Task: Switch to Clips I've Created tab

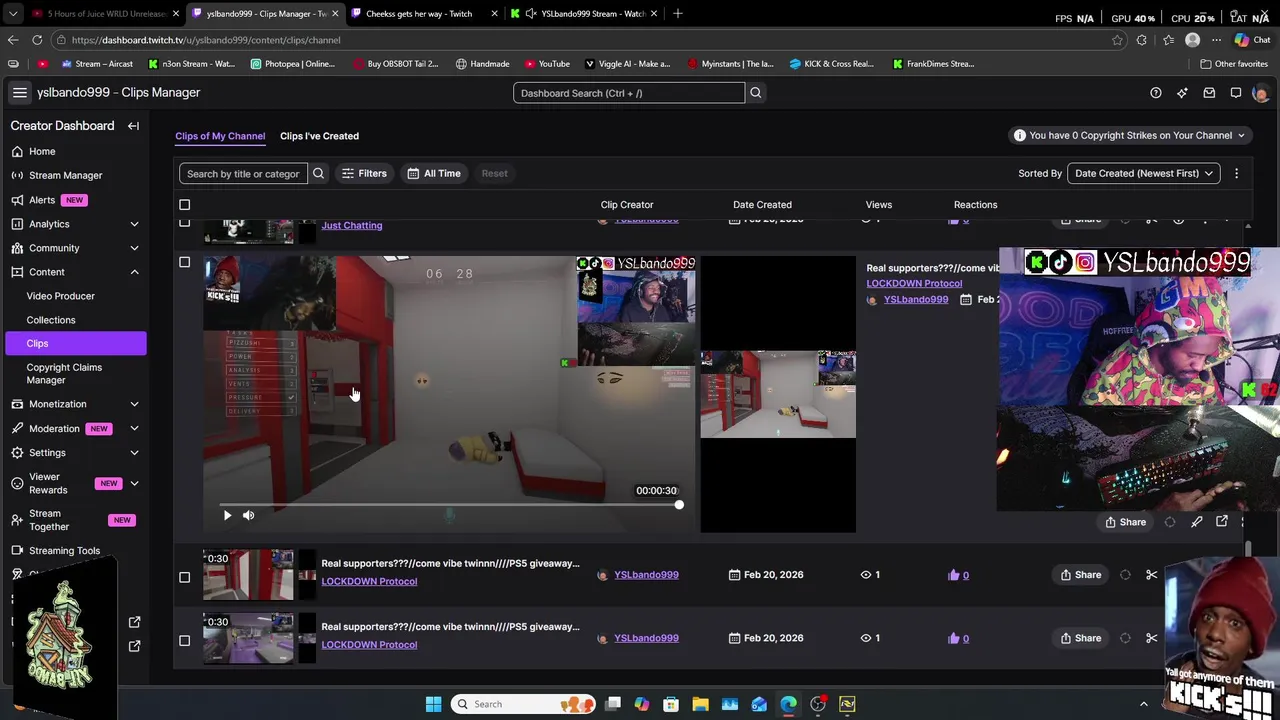Action: click(x=319, y=136)
